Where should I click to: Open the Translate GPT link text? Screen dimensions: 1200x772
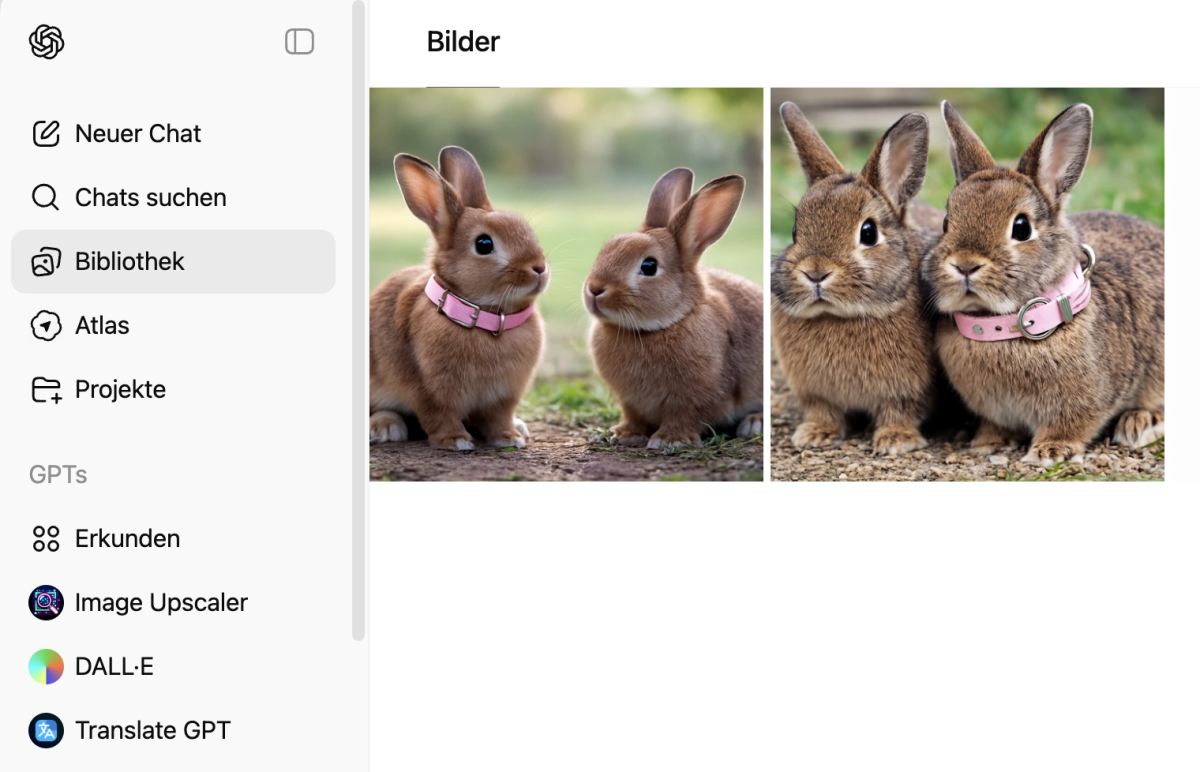pyautogui.click(x=153, y=731)
